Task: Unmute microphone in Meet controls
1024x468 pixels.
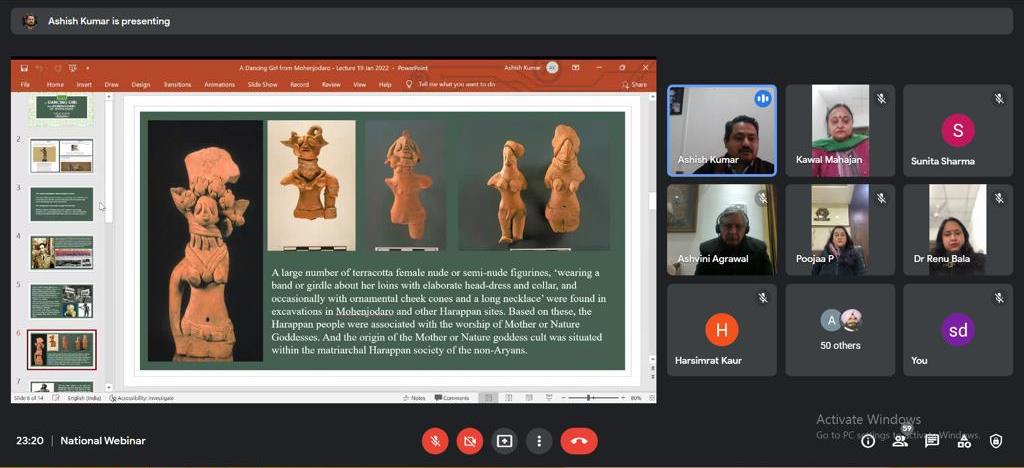Action: coord(435,441)
